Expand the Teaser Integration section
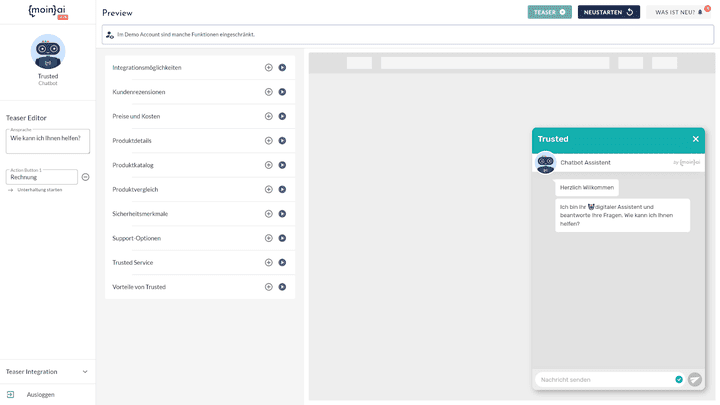This screenshot has height=405, width=720. (x=48, y=371)
